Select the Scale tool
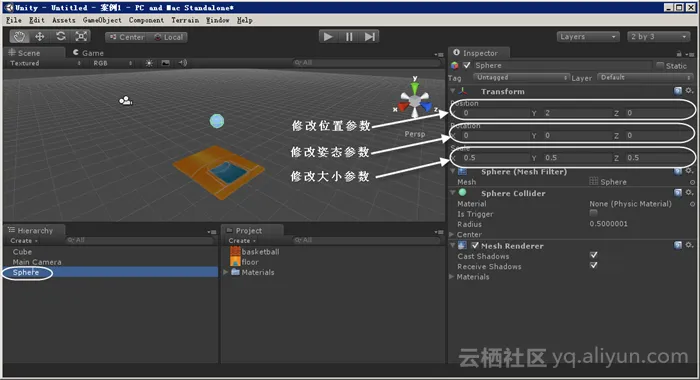 coord(81,37)
